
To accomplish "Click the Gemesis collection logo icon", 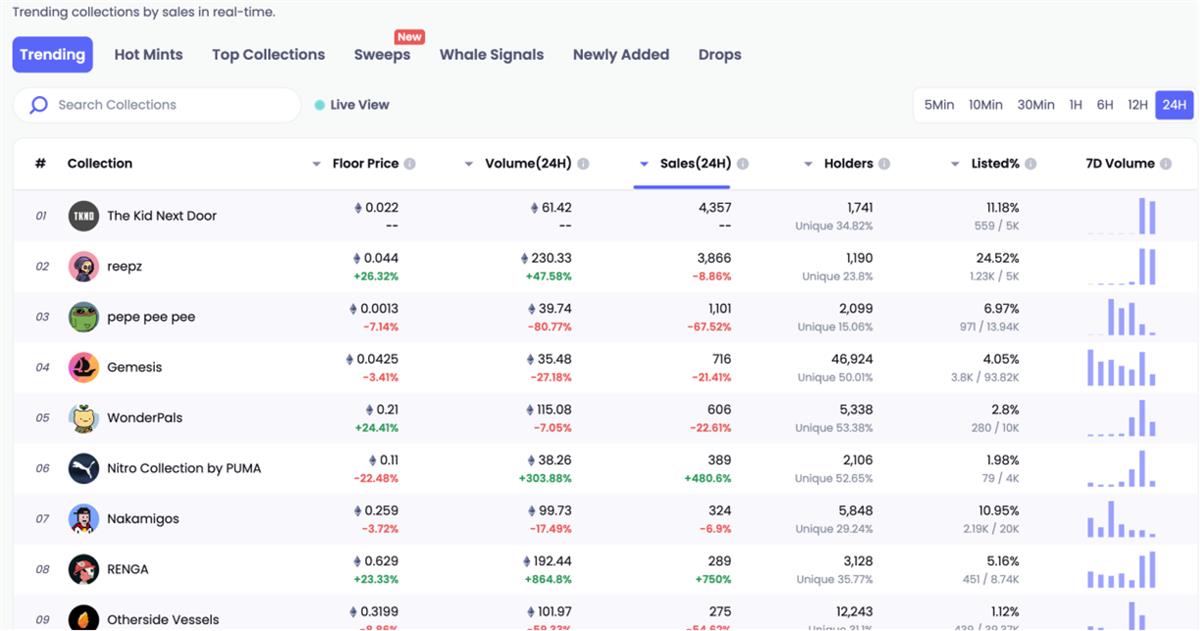I will 84,367.
